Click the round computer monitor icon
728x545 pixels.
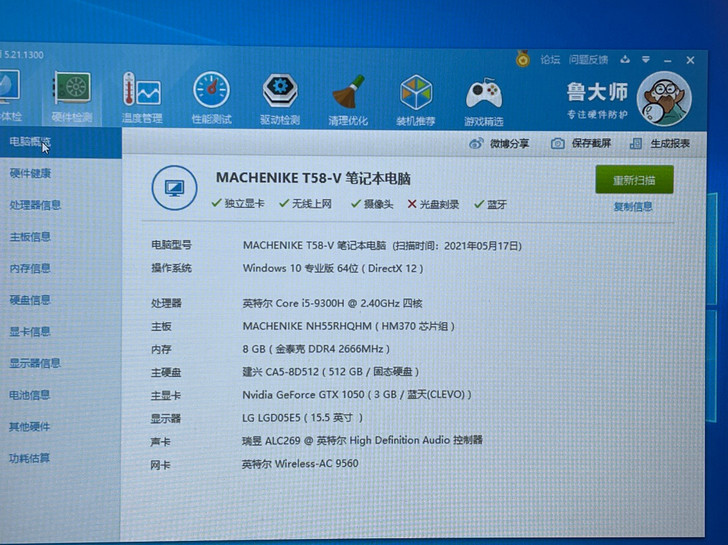click(x=174, y=188)
